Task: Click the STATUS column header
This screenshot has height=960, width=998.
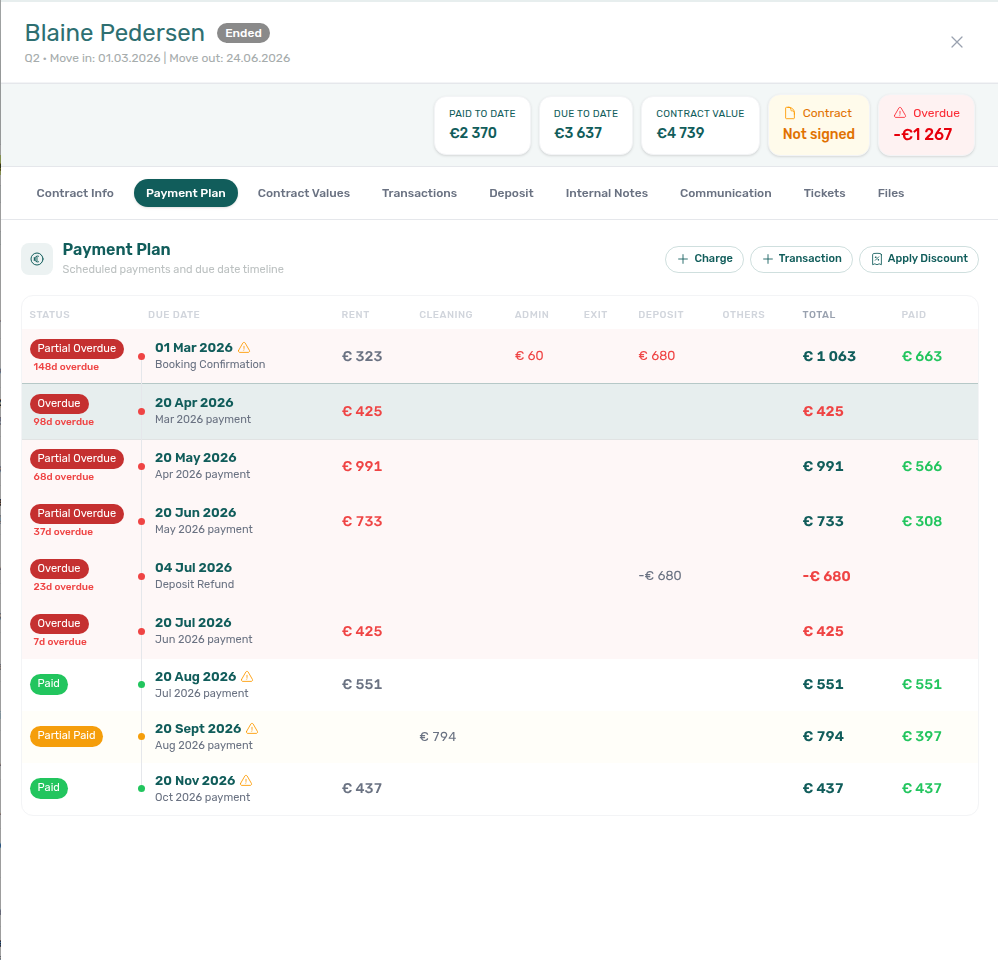Action: (50, 314)
